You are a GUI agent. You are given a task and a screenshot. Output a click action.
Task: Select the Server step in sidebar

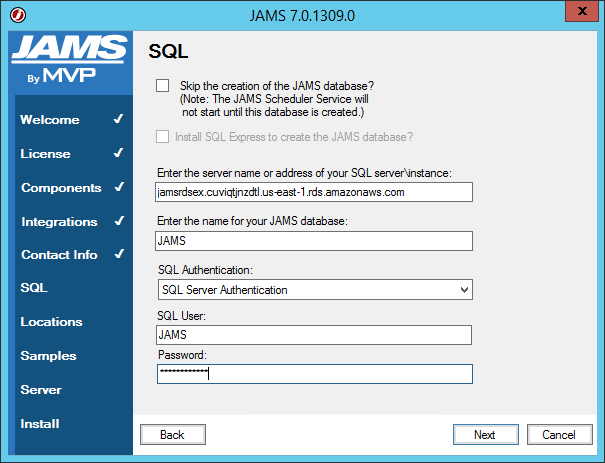(41, 390)
